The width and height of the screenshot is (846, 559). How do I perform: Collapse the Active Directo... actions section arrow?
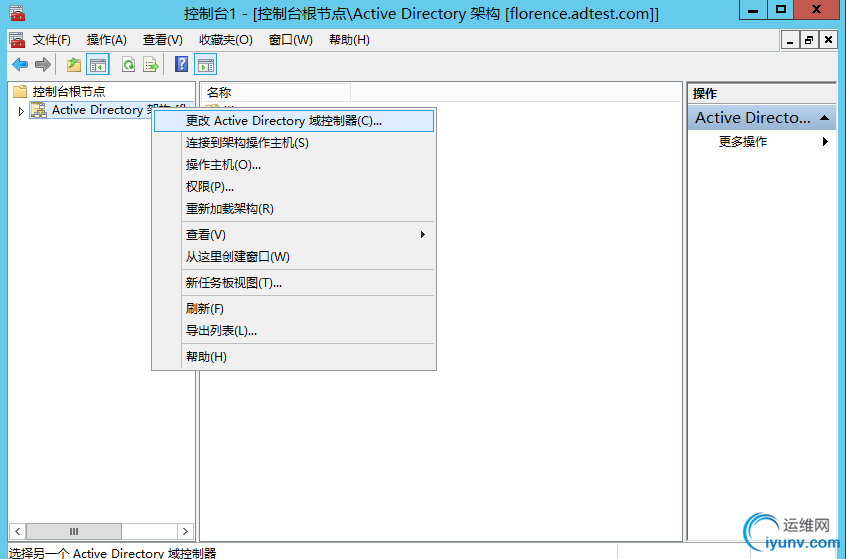[824, 118]
